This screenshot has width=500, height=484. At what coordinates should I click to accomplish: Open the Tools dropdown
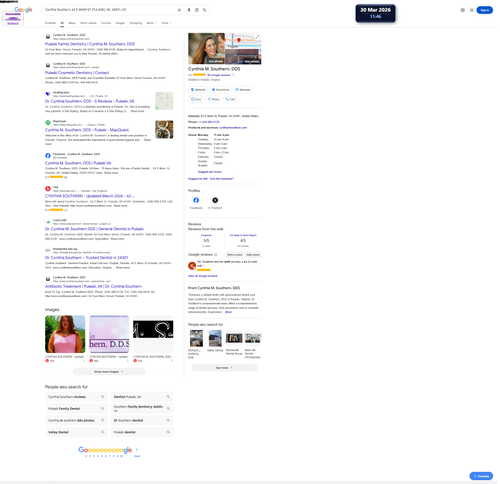click(166, 23)
